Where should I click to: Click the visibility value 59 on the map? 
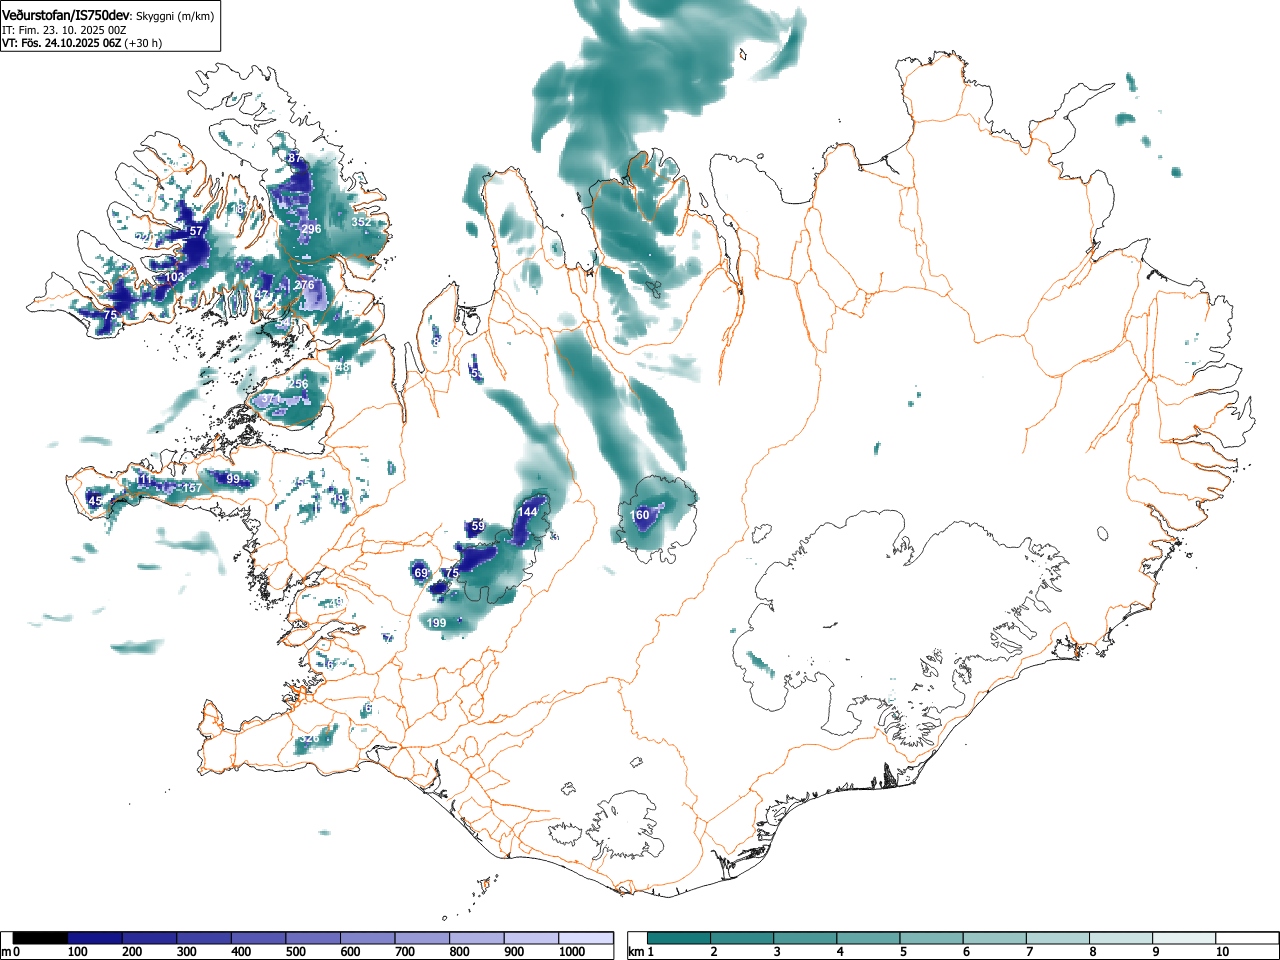point(478,526)
